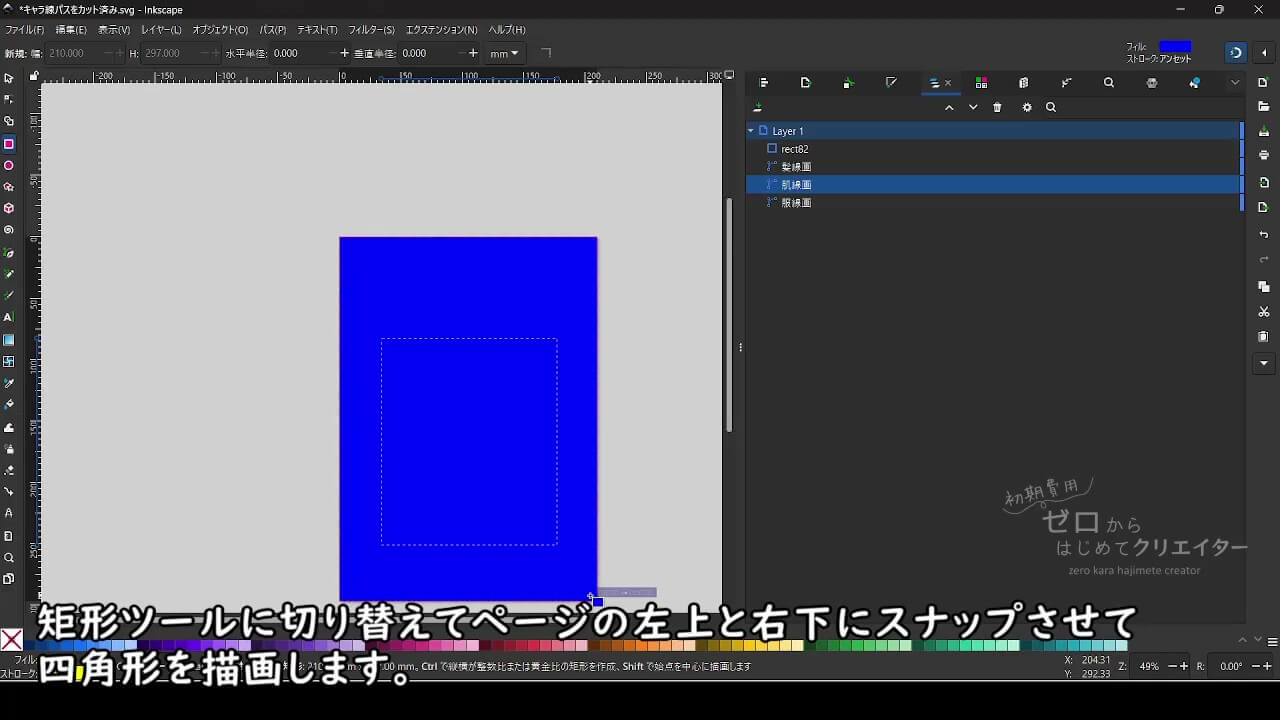Open the フィルター(S) menu
Viewport: 1280px width, 720px height.
point(371,30)
